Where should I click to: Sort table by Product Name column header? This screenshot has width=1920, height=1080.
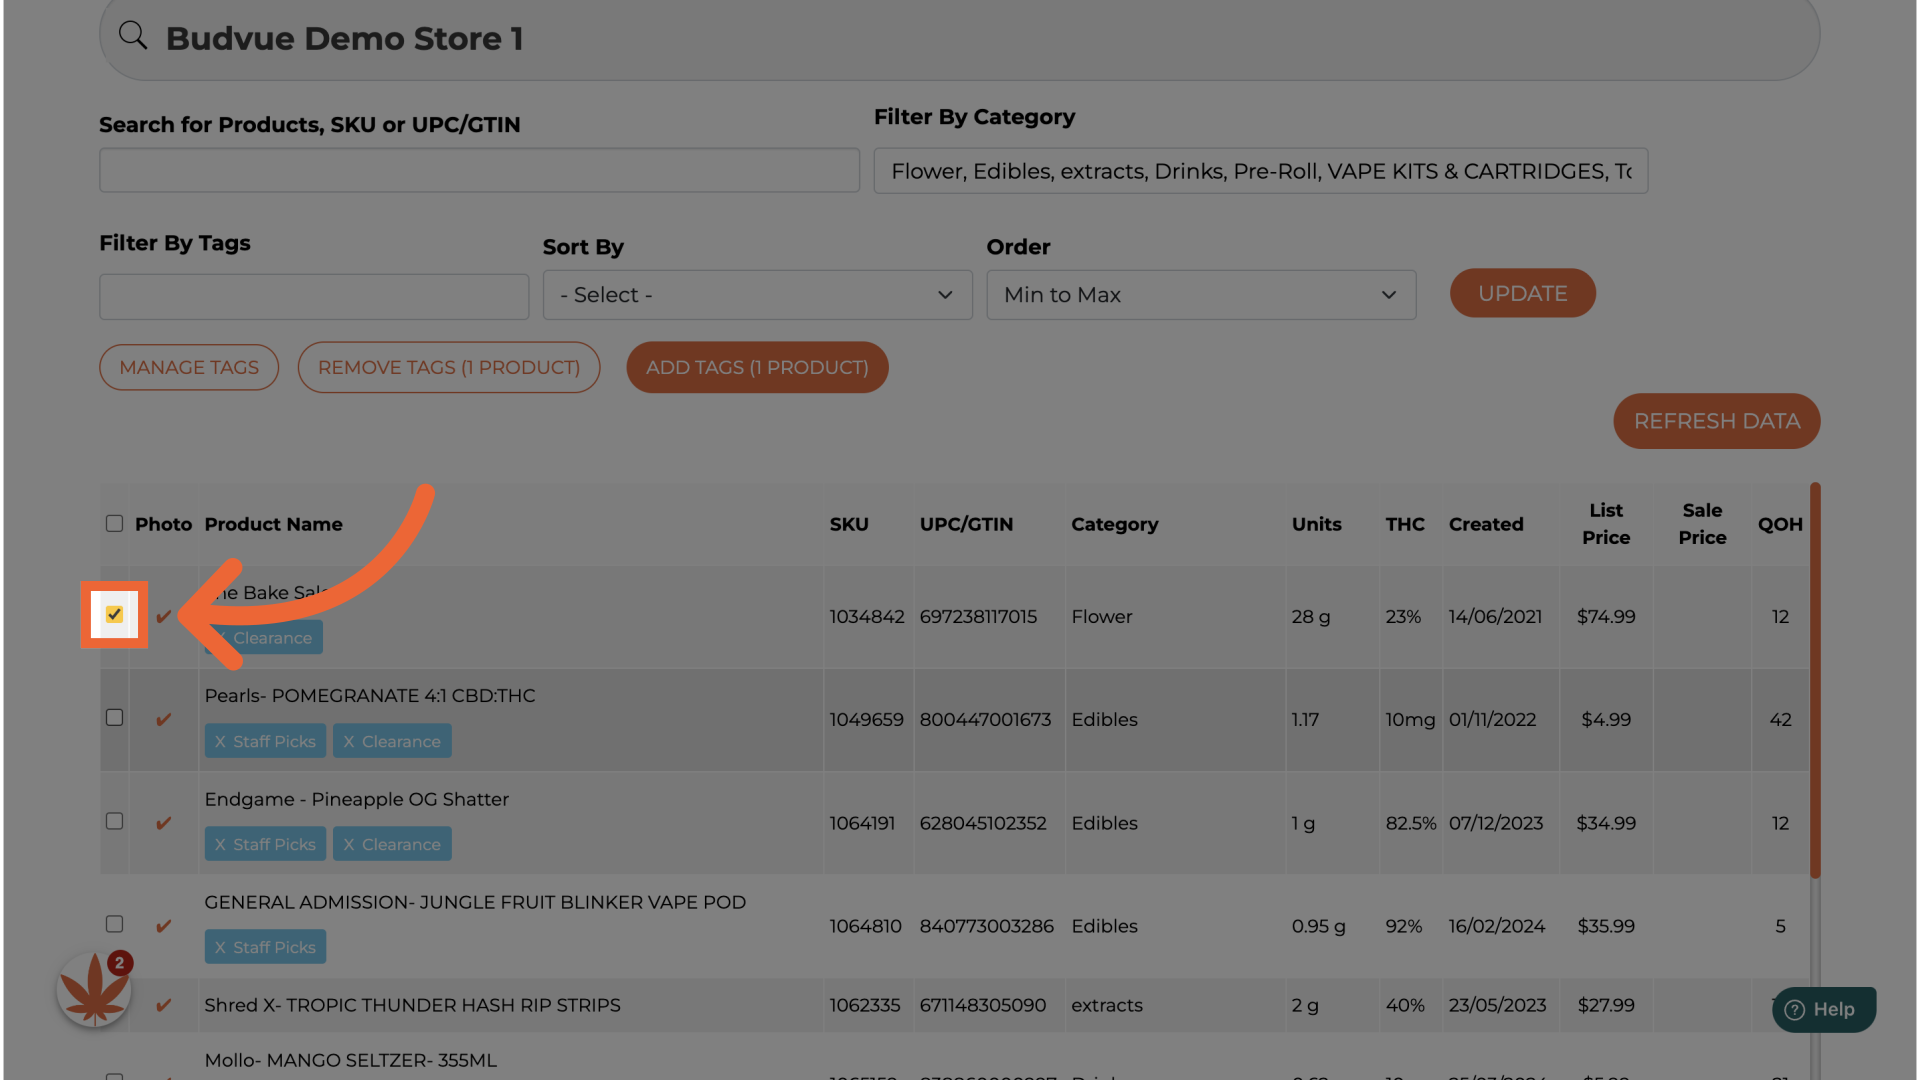click(x=273, y=524)
